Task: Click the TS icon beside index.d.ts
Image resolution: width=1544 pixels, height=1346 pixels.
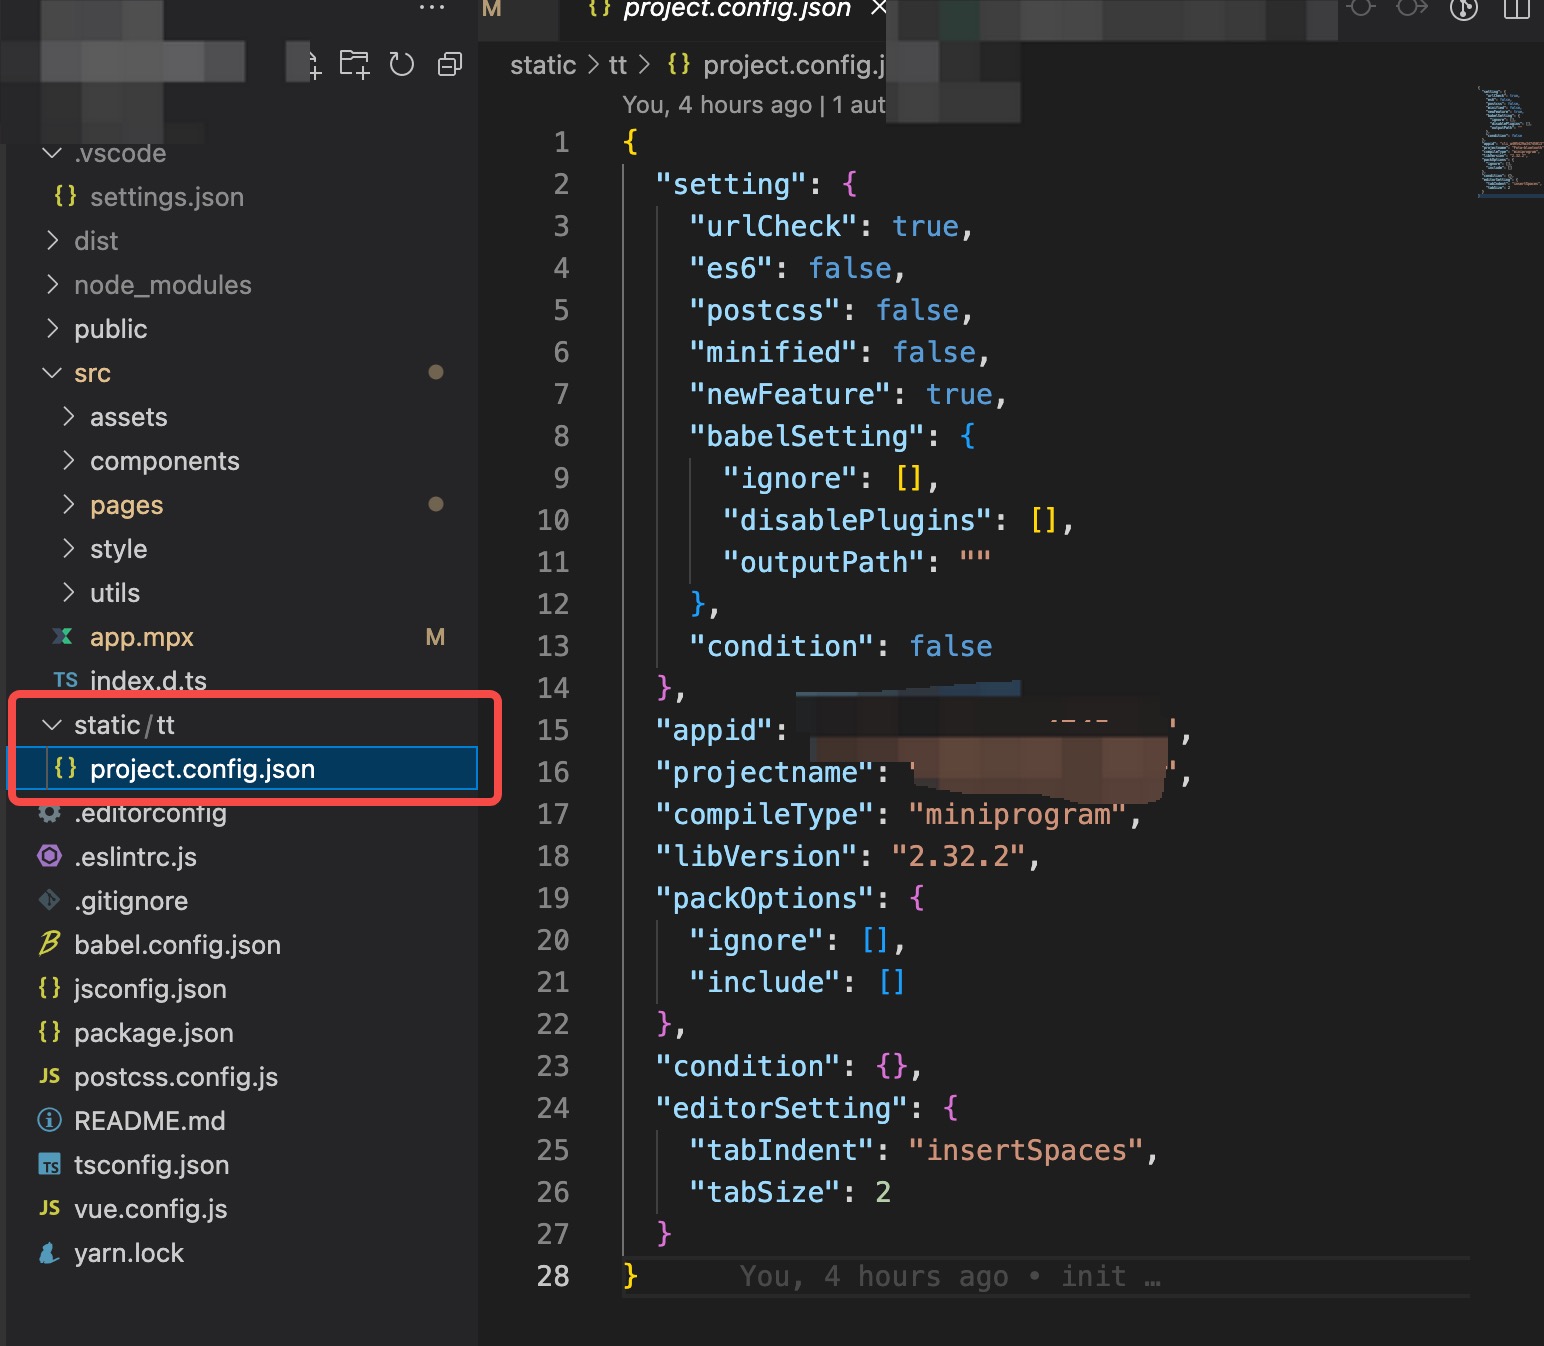Action: pos(65,680)
